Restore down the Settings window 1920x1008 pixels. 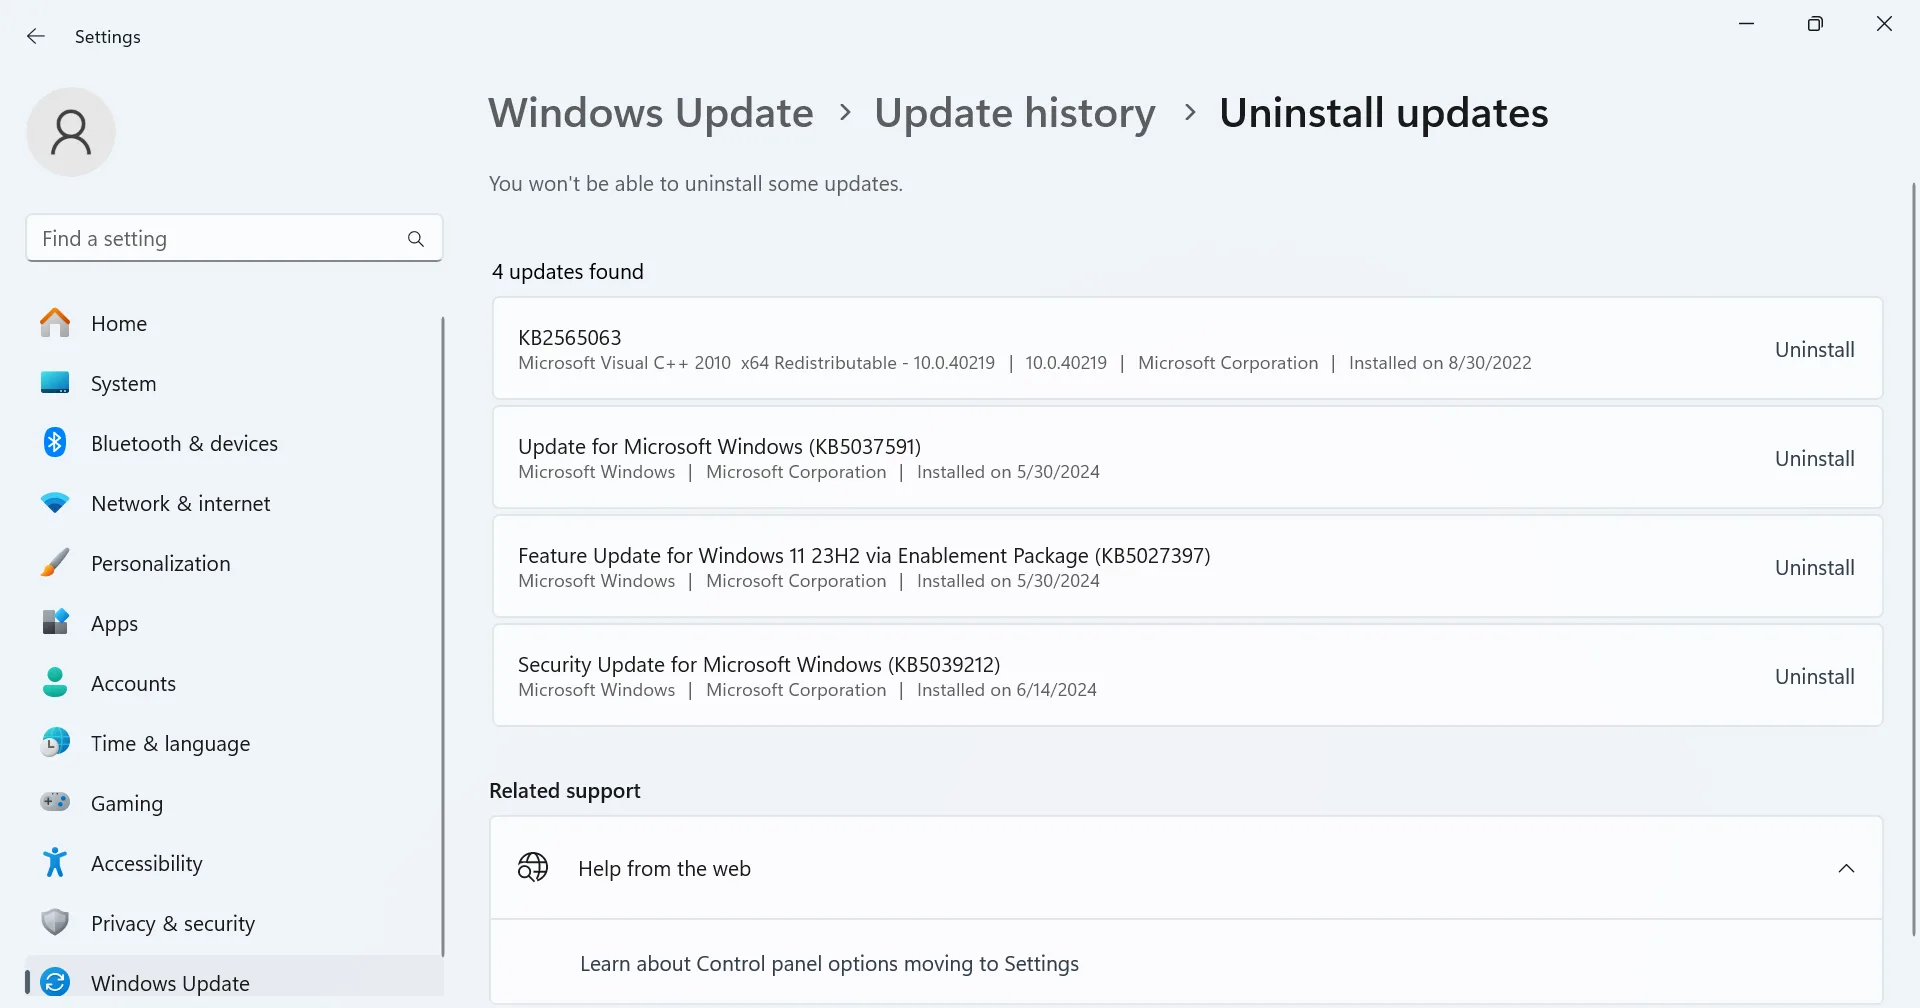(x=1815, y=24)
